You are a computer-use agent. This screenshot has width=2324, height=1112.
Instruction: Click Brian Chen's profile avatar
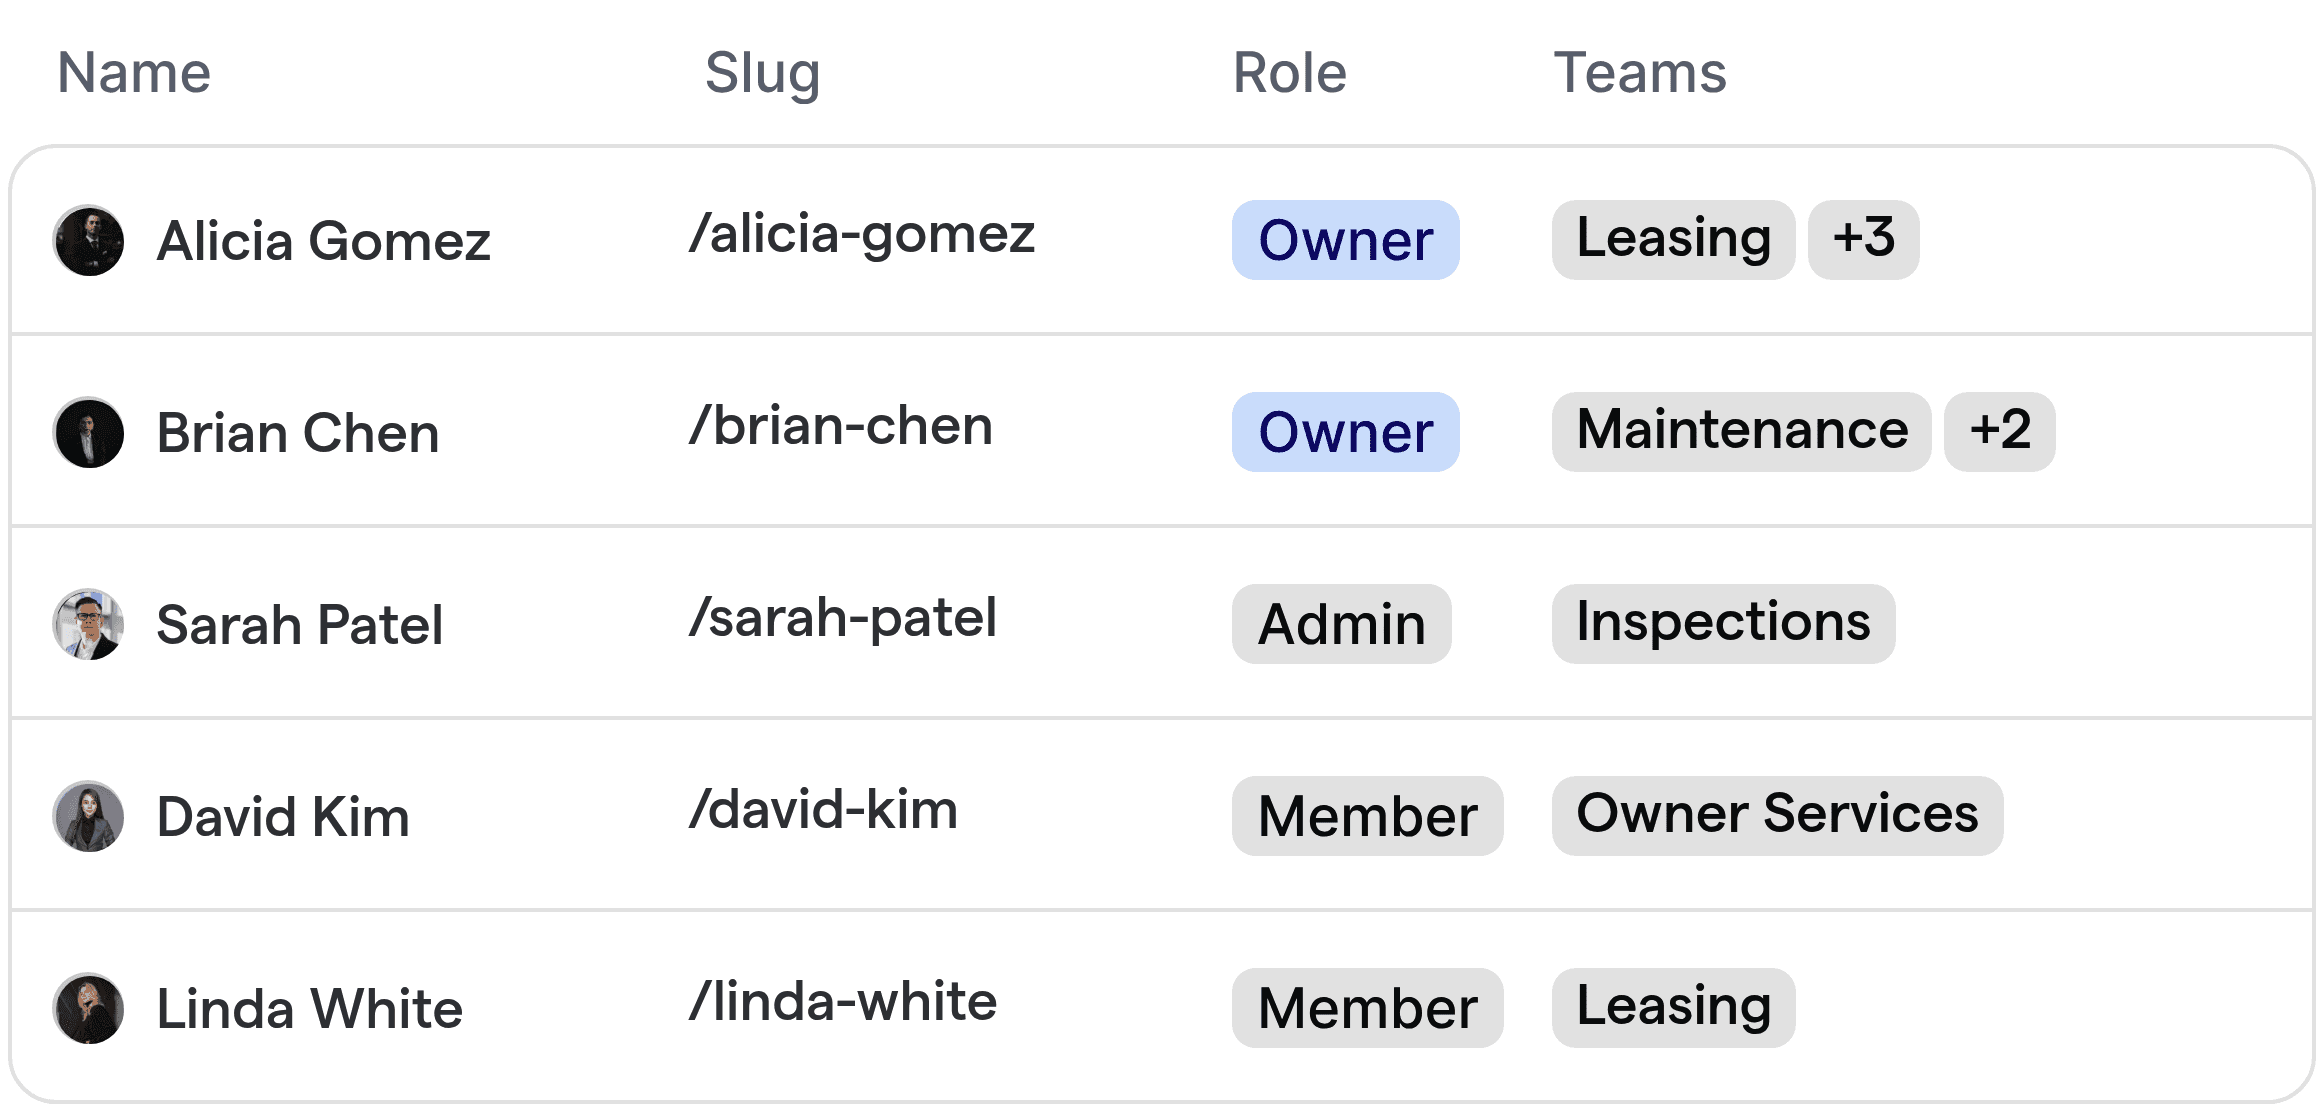(88, 432)
